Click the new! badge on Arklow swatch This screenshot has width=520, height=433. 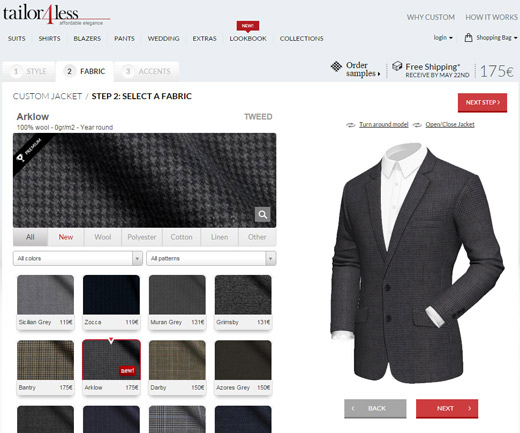pyautogui.click(x=127, y=370)
